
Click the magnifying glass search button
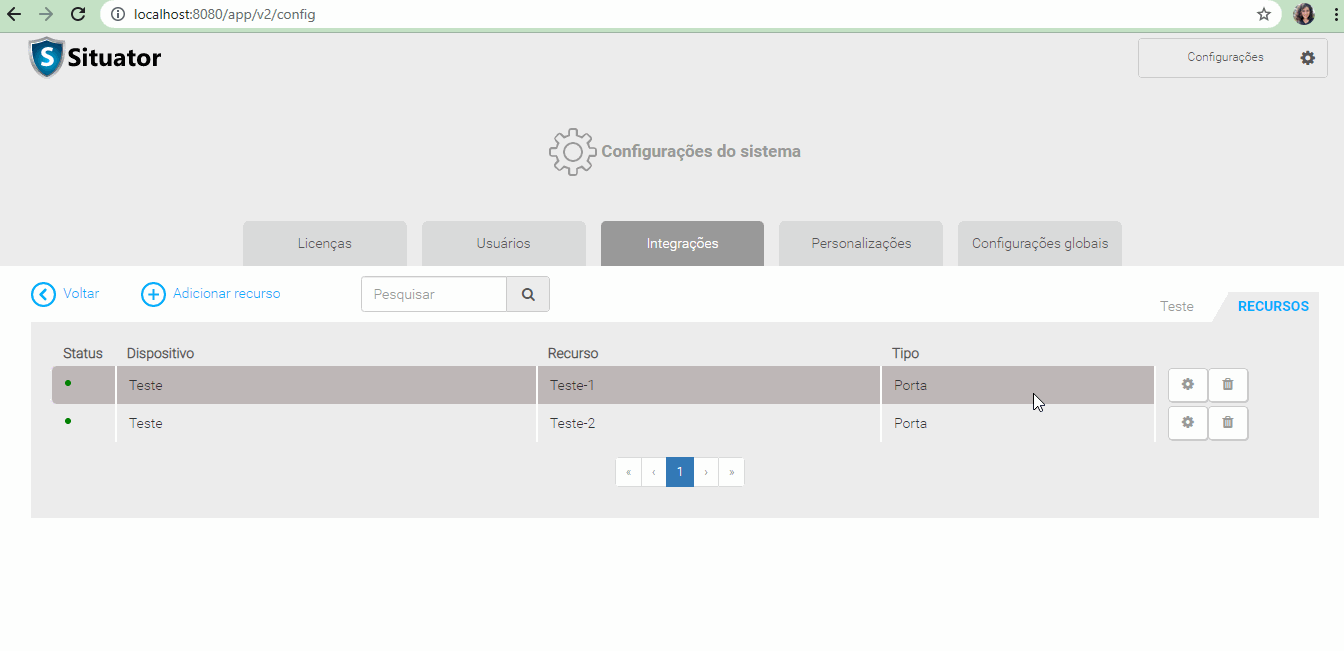click(x=528, y=295)
